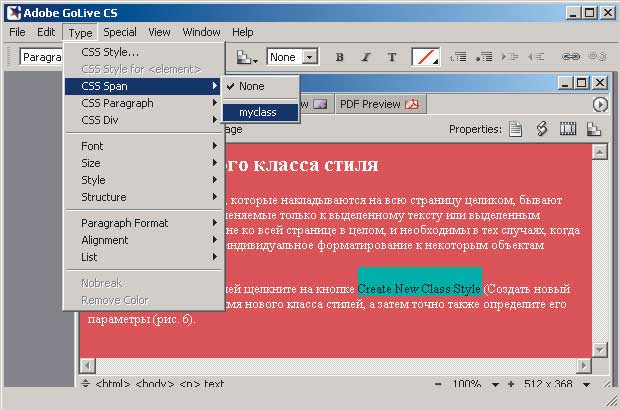This screenshot has width=620, height=409.
Task: Open the 512 x 368 window size dropdown
Action: click(x=587, y=384)
